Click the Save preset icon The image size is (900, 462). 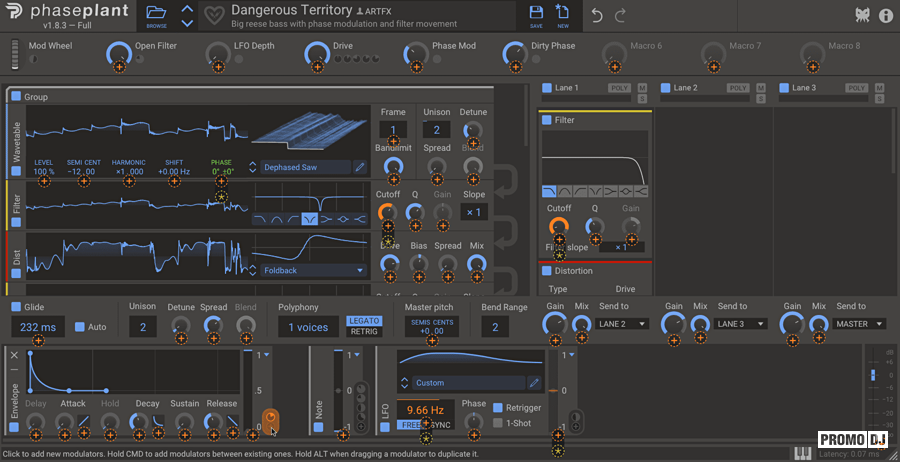click(537, 15)
